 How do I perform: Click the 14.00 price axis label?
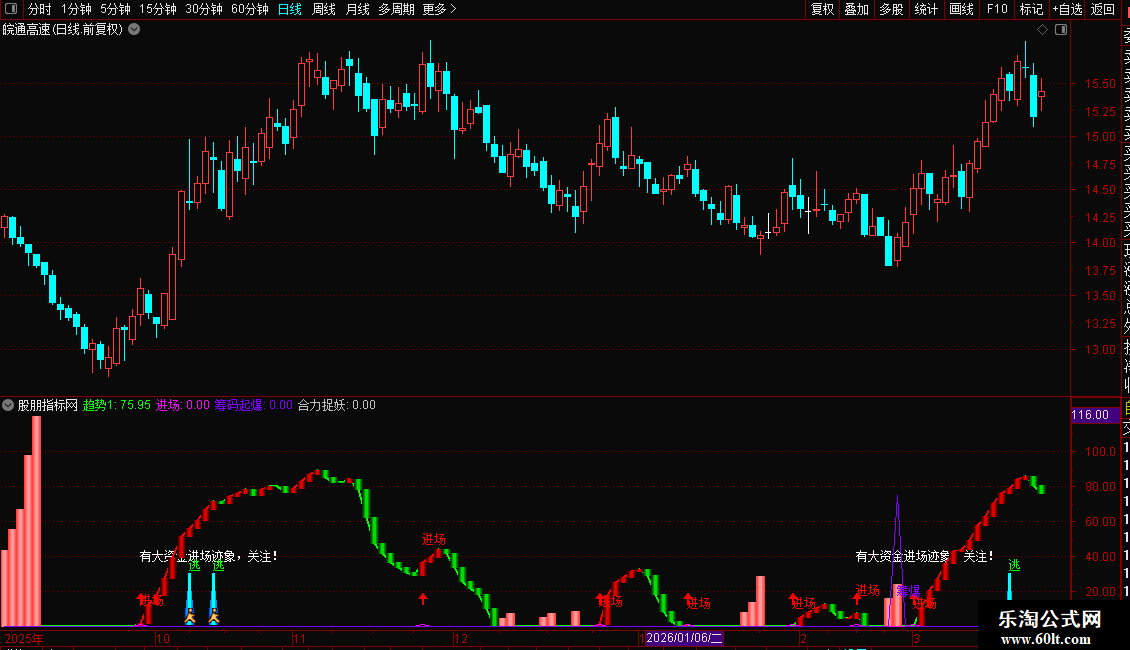coord(1100,243)
